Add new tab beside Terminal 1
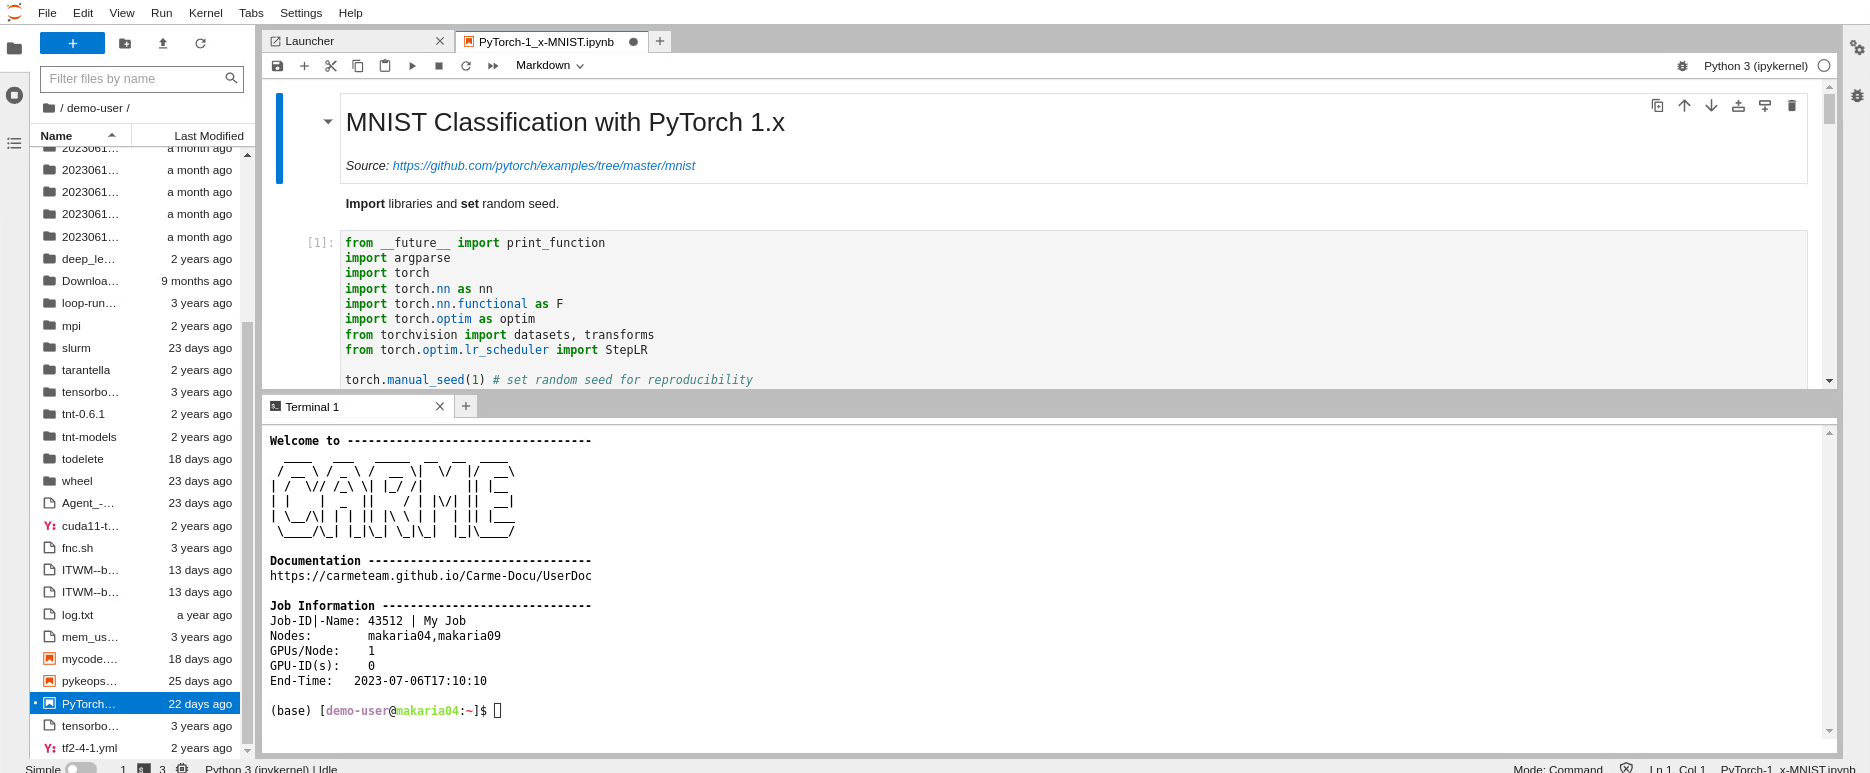Screen dimensions: 1870x773 click(466, 406)
